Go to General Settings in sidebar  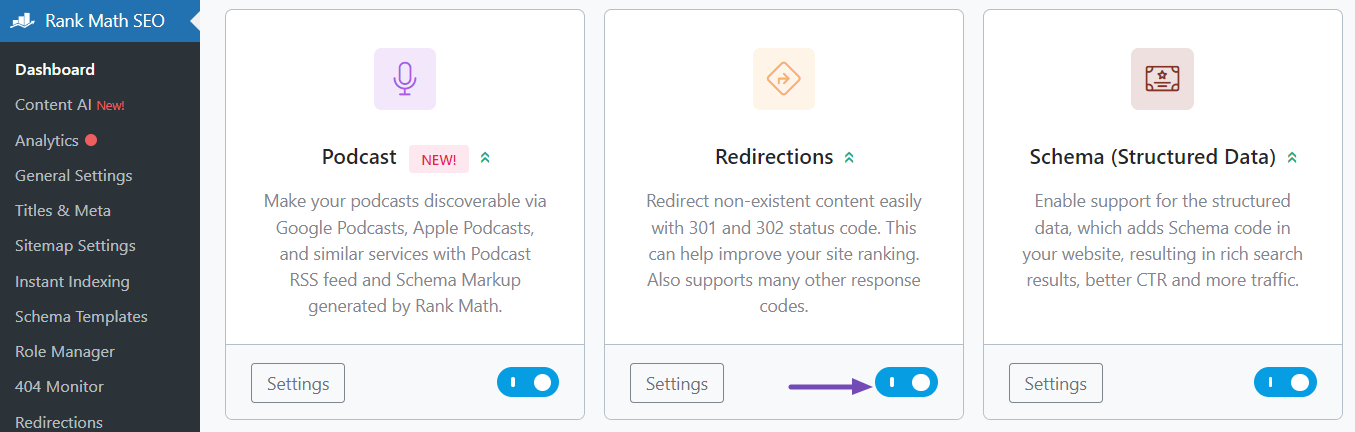[x=74, y=176]
